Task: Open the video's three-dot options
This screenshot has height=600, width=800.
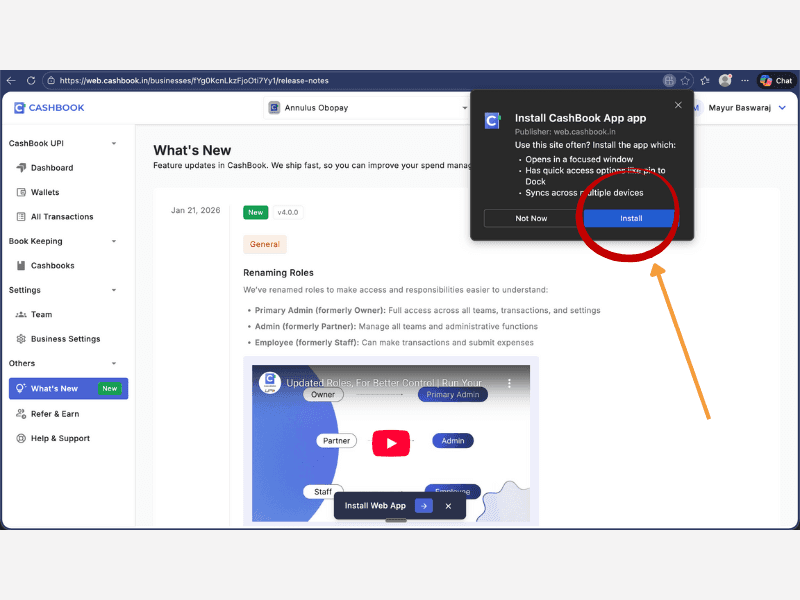Action: click(509, 383)
